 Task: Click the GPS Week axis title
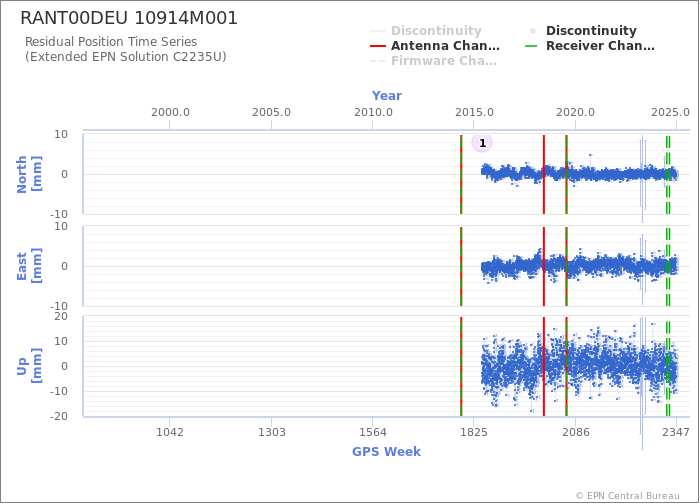(386, 451)
